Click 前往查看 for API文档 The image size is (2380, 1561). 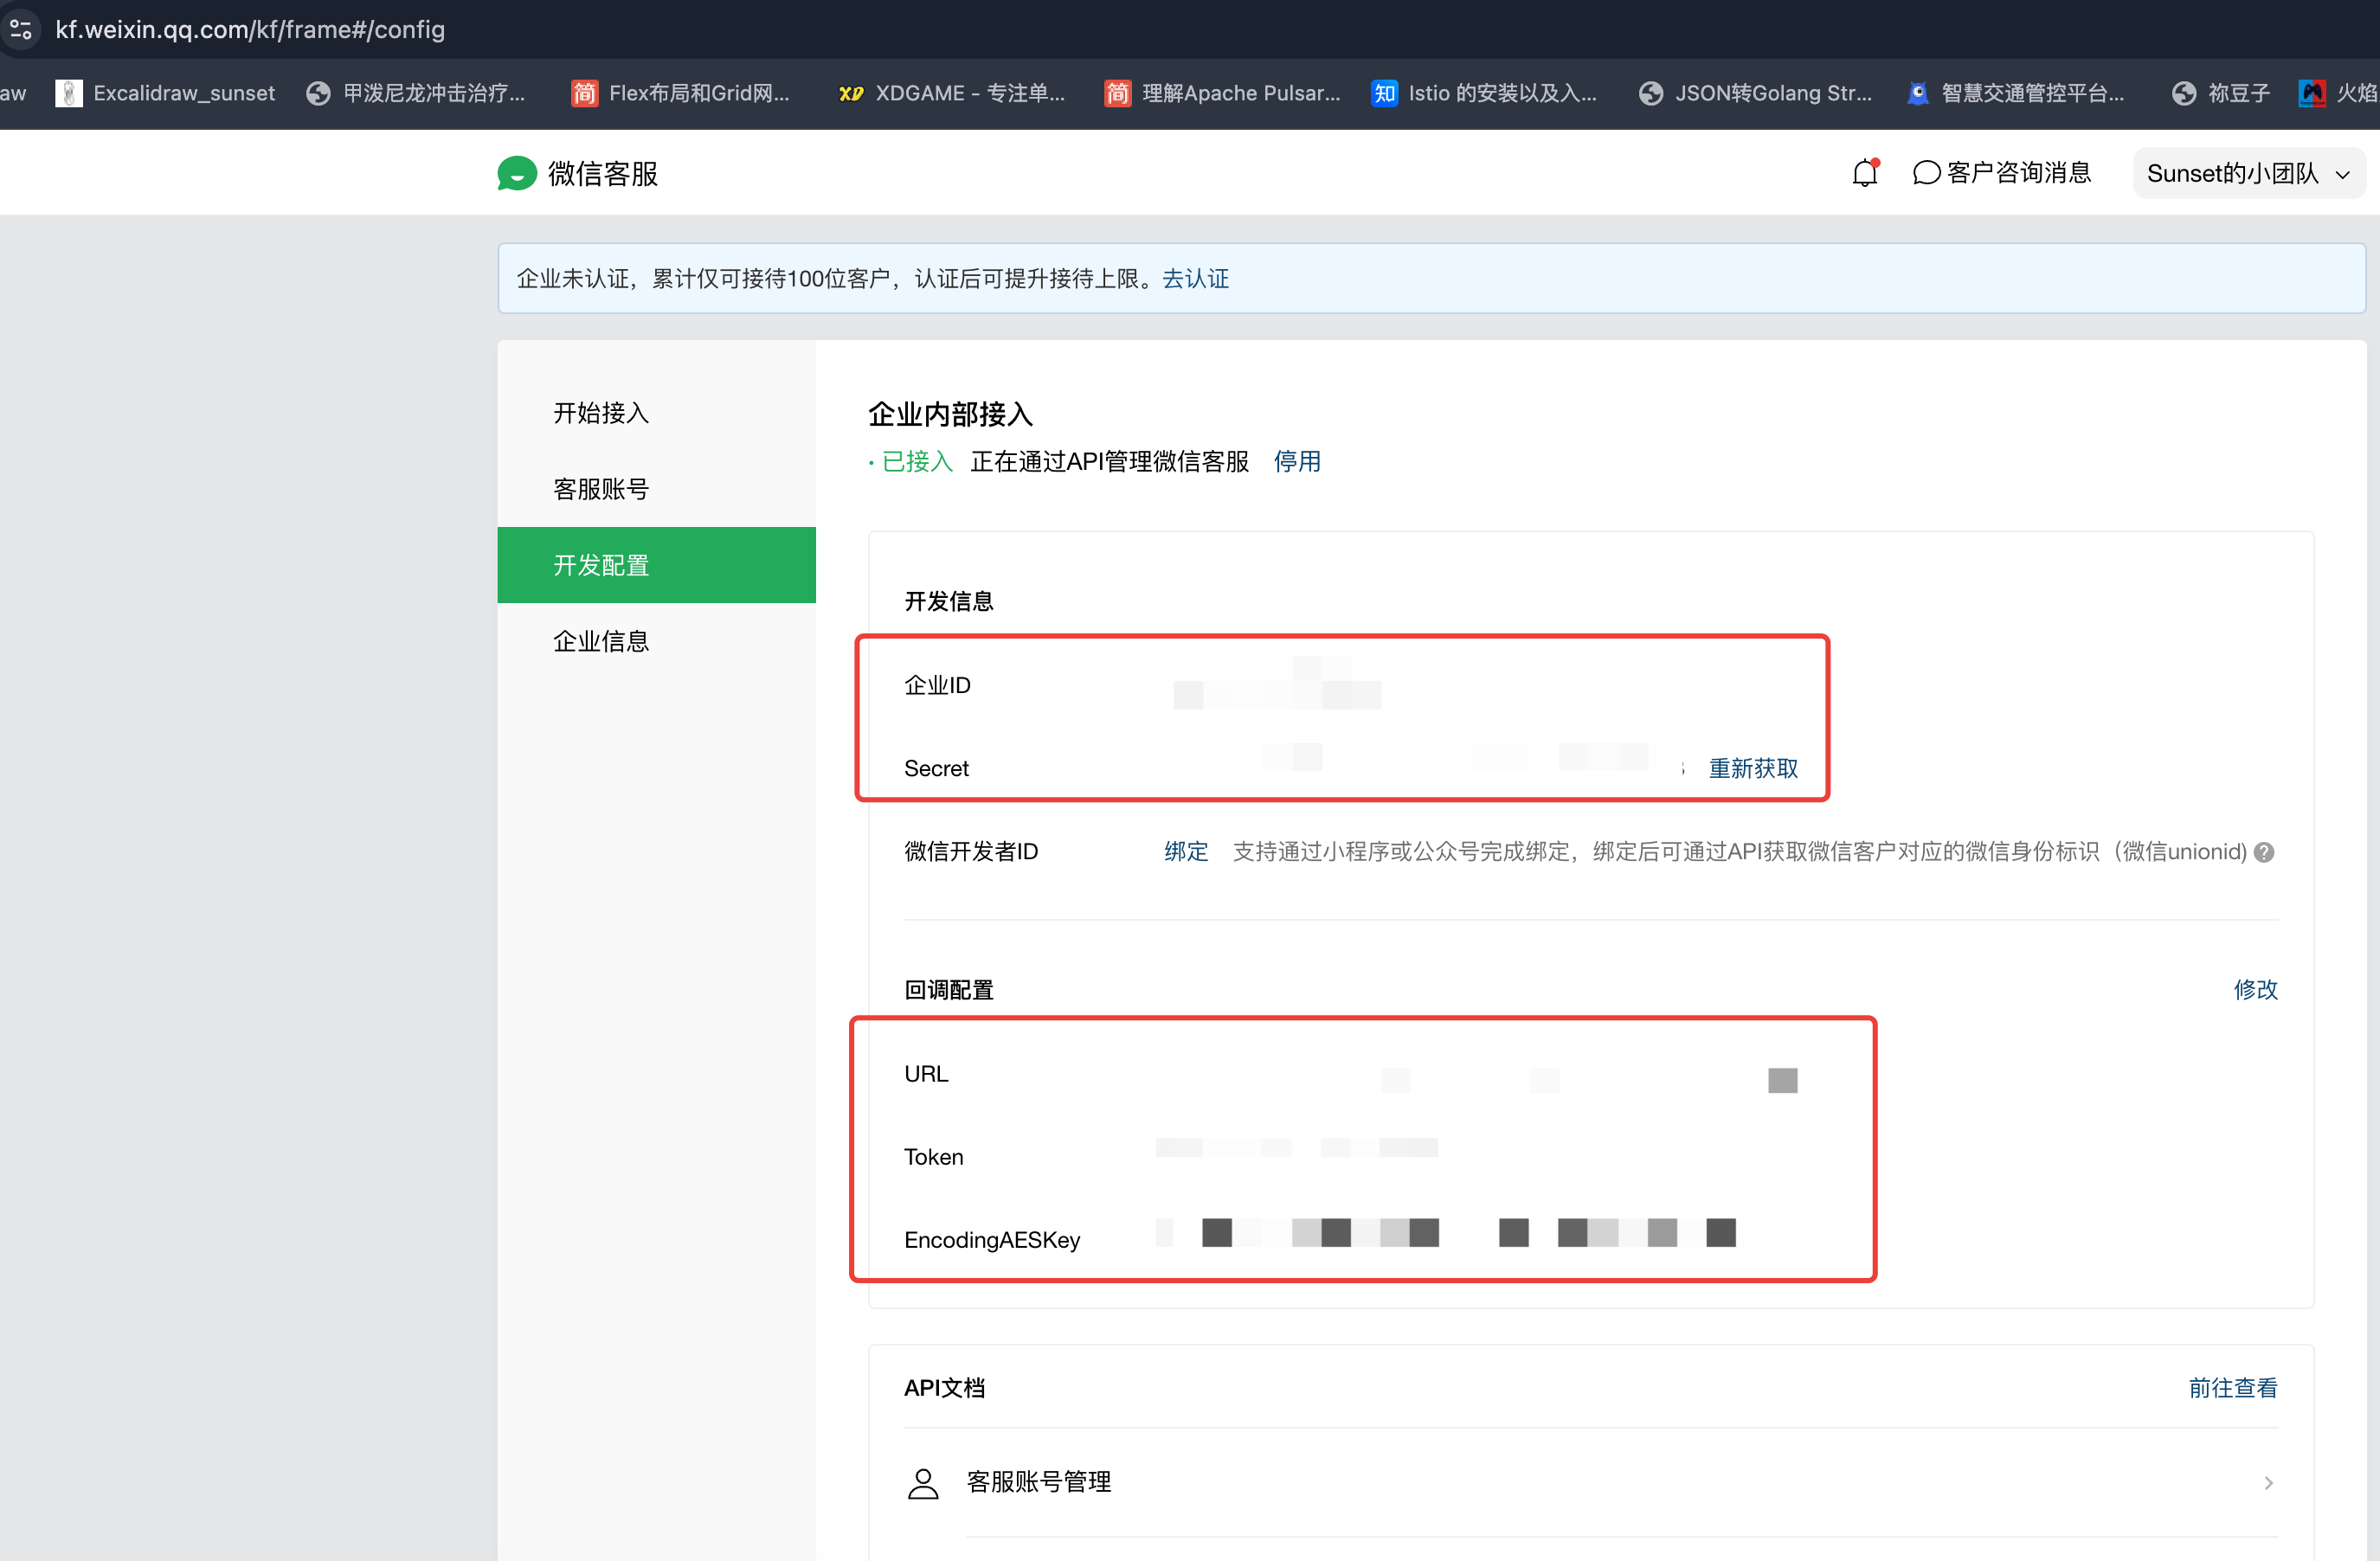(2232, 1387)
